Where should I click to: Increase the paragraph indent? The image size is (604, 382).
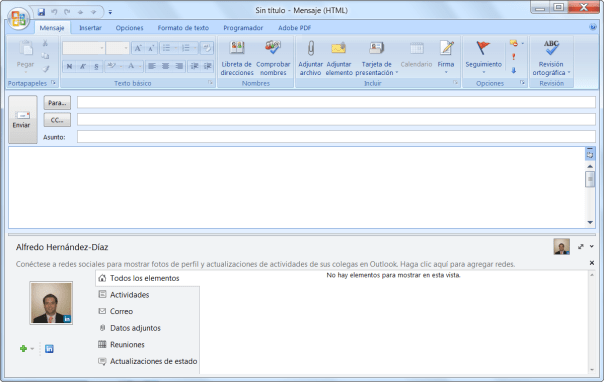[x=208, y=66]
